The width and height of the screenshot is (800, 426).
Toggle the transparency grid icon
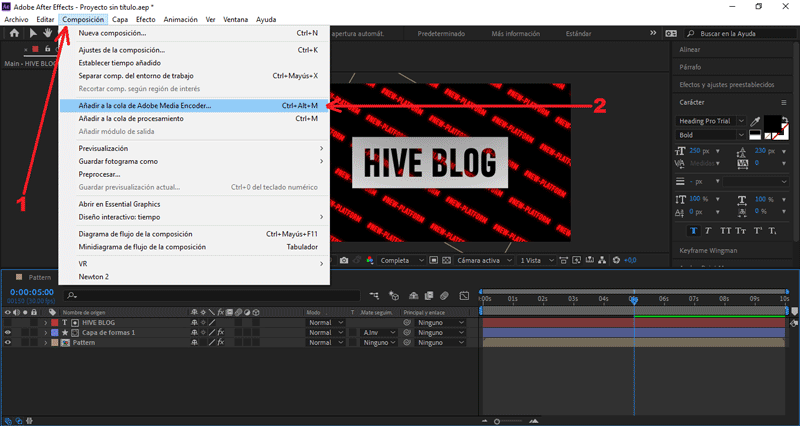point(446,260)
